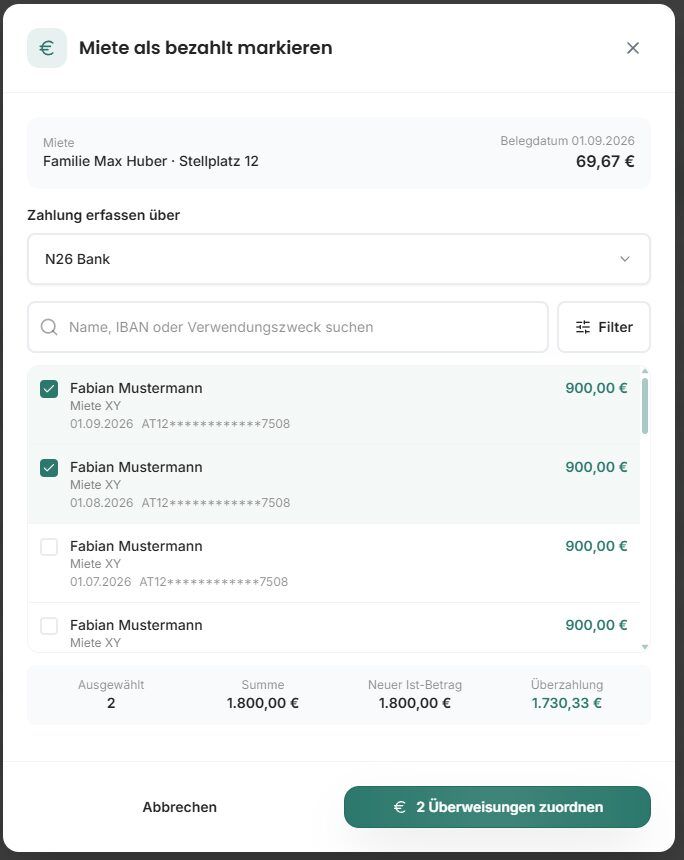Click euro icon on assign transfers button

[400, 807]
